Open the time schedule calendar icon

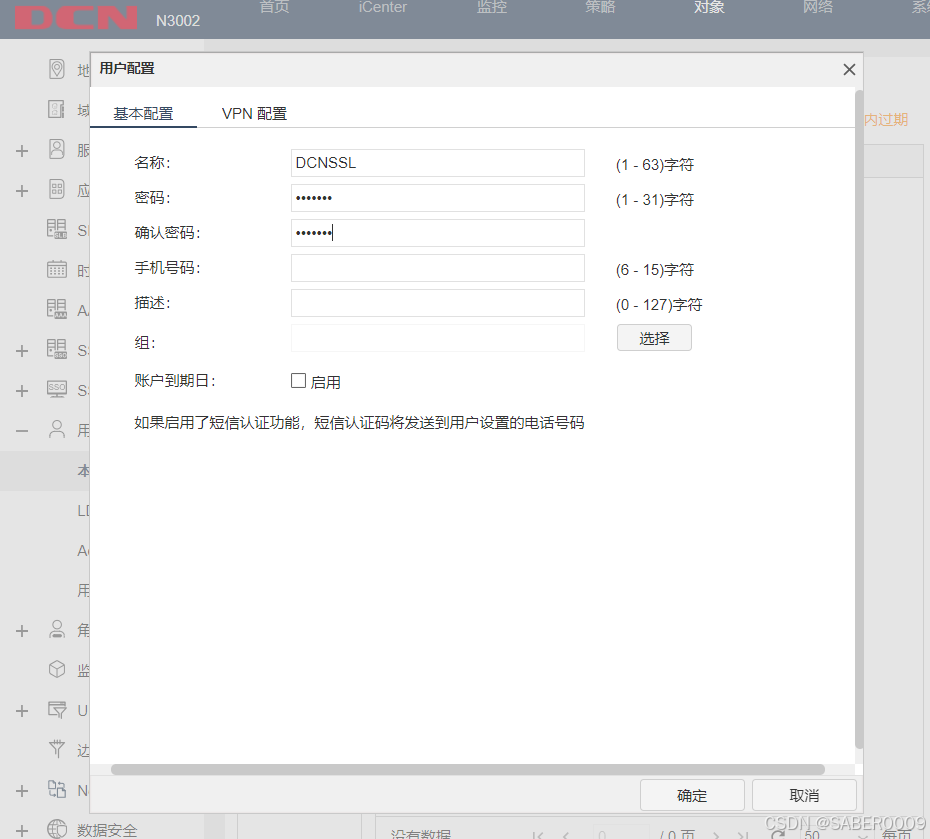(x=57, y=269)
